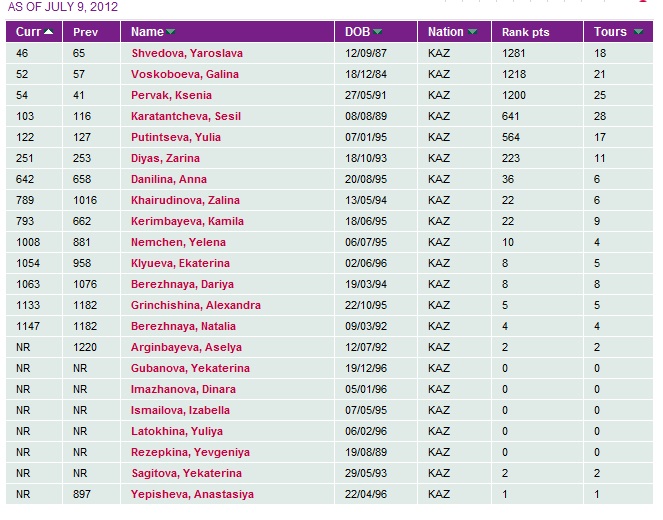Open Khairudinova, Zalina player page
Viewport: 663px width, 520px height.
[x=185, y=200]
